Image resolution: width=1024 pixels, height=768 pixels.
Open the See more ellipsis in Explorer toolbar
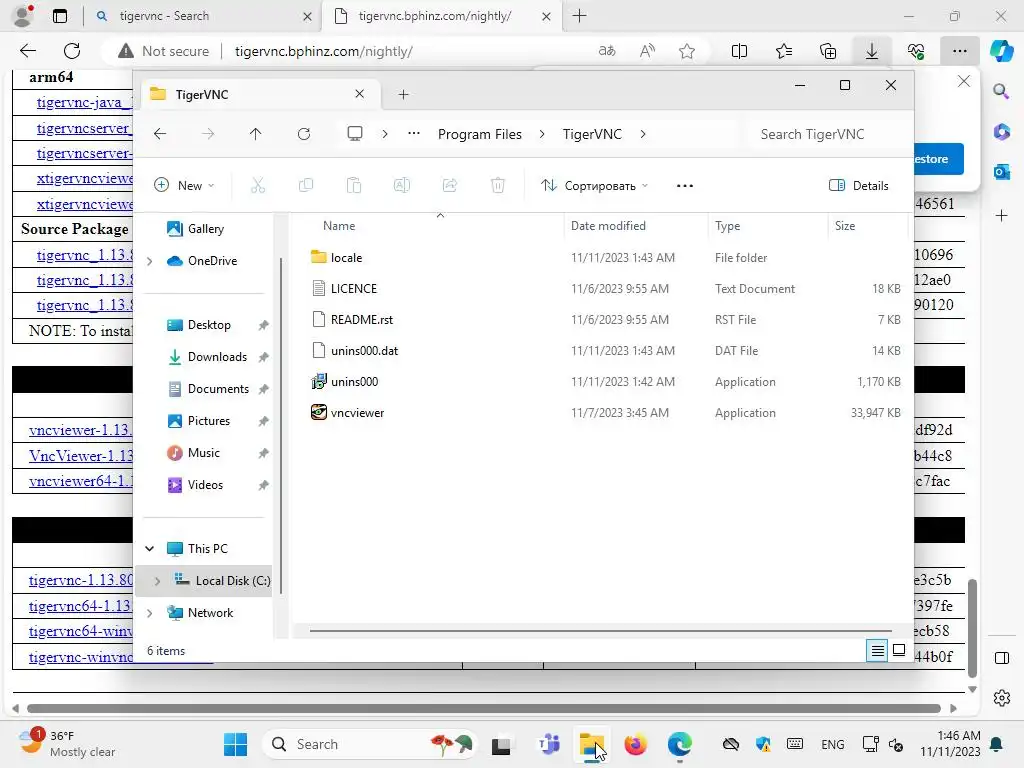[x=684, y=185]
